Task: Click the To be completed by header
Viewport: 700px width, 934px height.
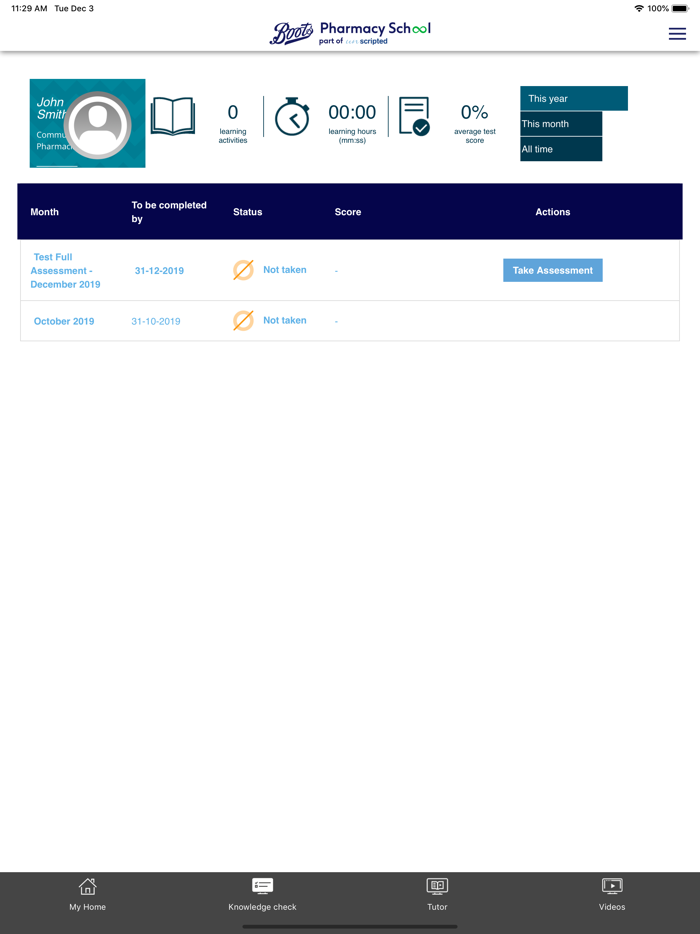Action: 169,212
